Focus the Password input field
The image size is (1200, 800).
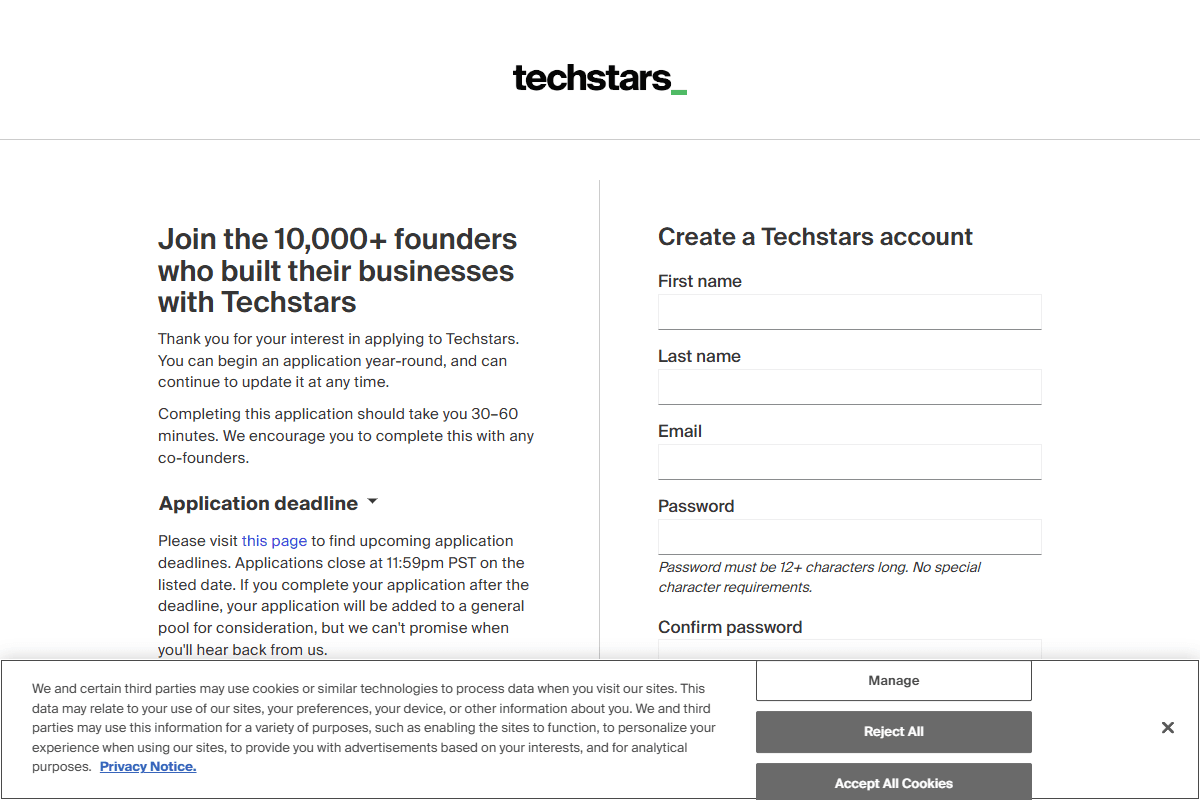coord(849,537)
